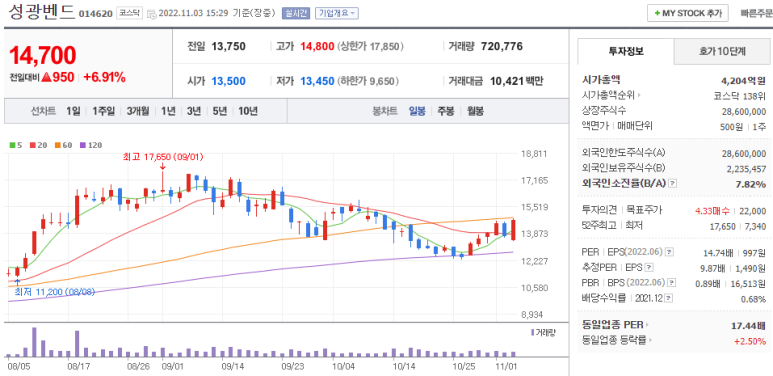Click the 코스닥 market badge

pyautogui.click(x=130, y=13)
